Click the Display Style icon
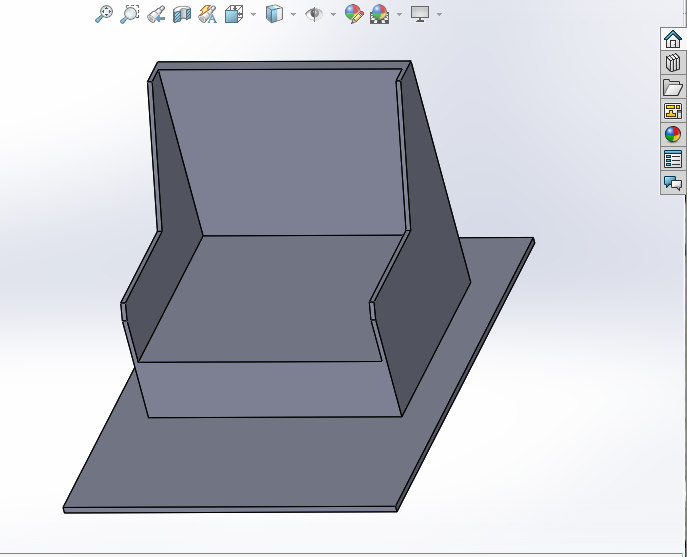The height and width of the screenshot is (557, 687). [274, 14]
